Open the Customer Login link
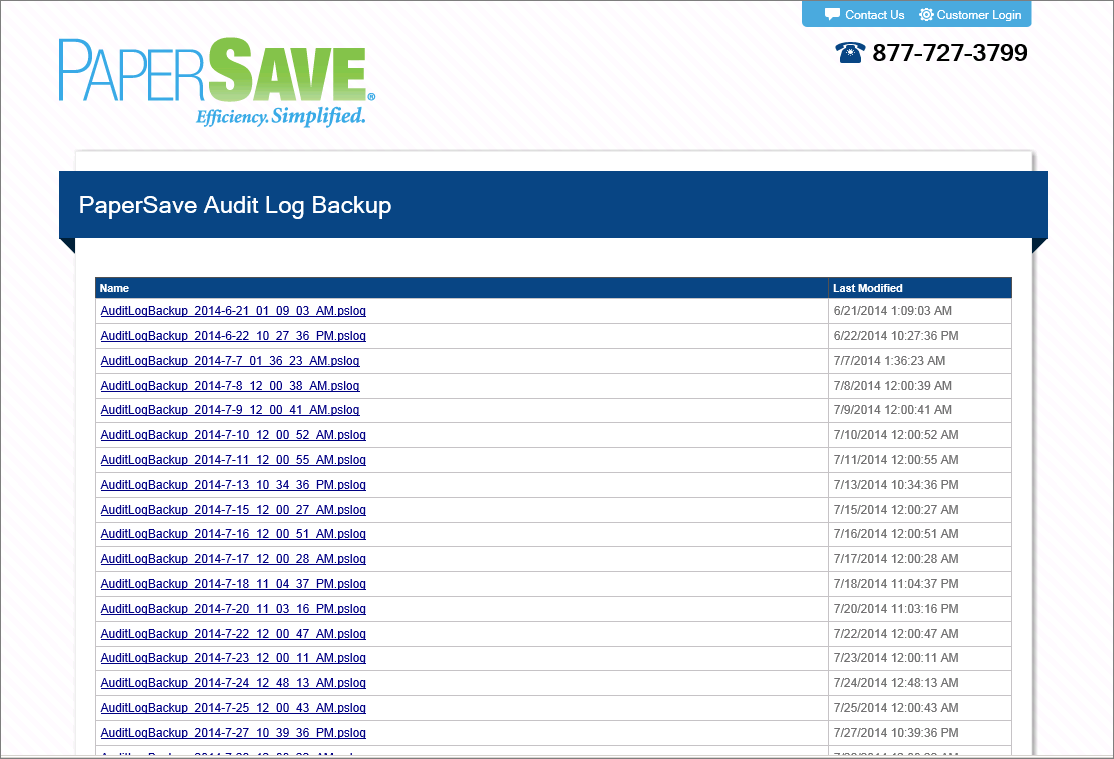The image size is (1114, 759). tap(978, 15)
